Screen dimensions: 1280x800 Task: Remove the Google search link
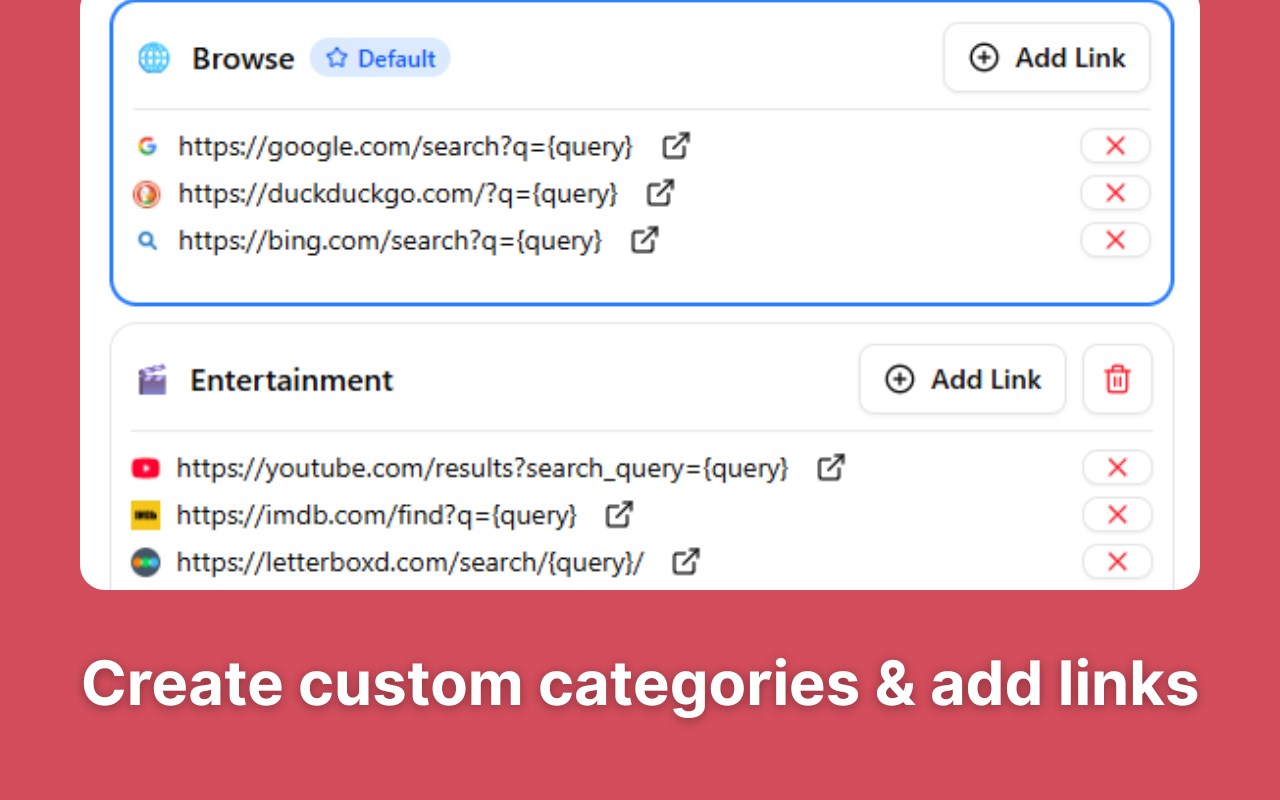click(1115, 146)
